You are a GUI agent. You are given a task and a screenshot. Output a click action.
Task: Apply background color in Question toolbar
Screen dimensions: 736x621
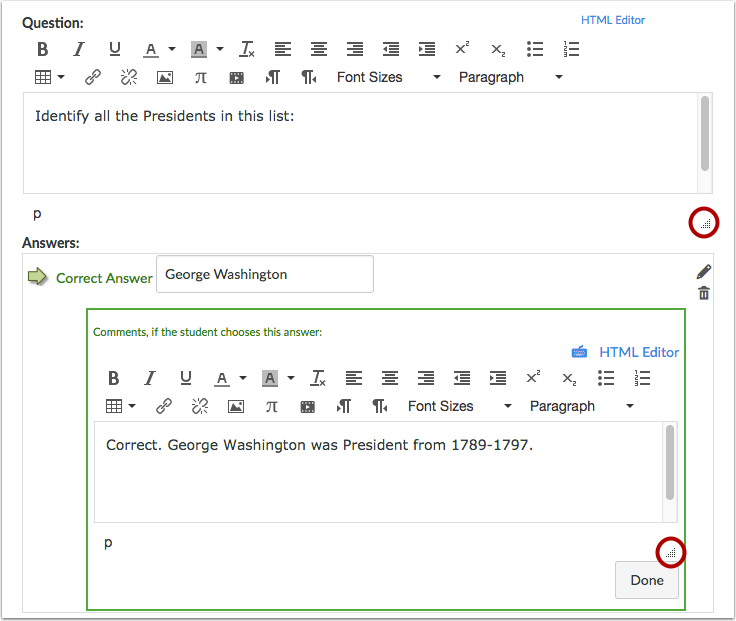tap(199, 49)
